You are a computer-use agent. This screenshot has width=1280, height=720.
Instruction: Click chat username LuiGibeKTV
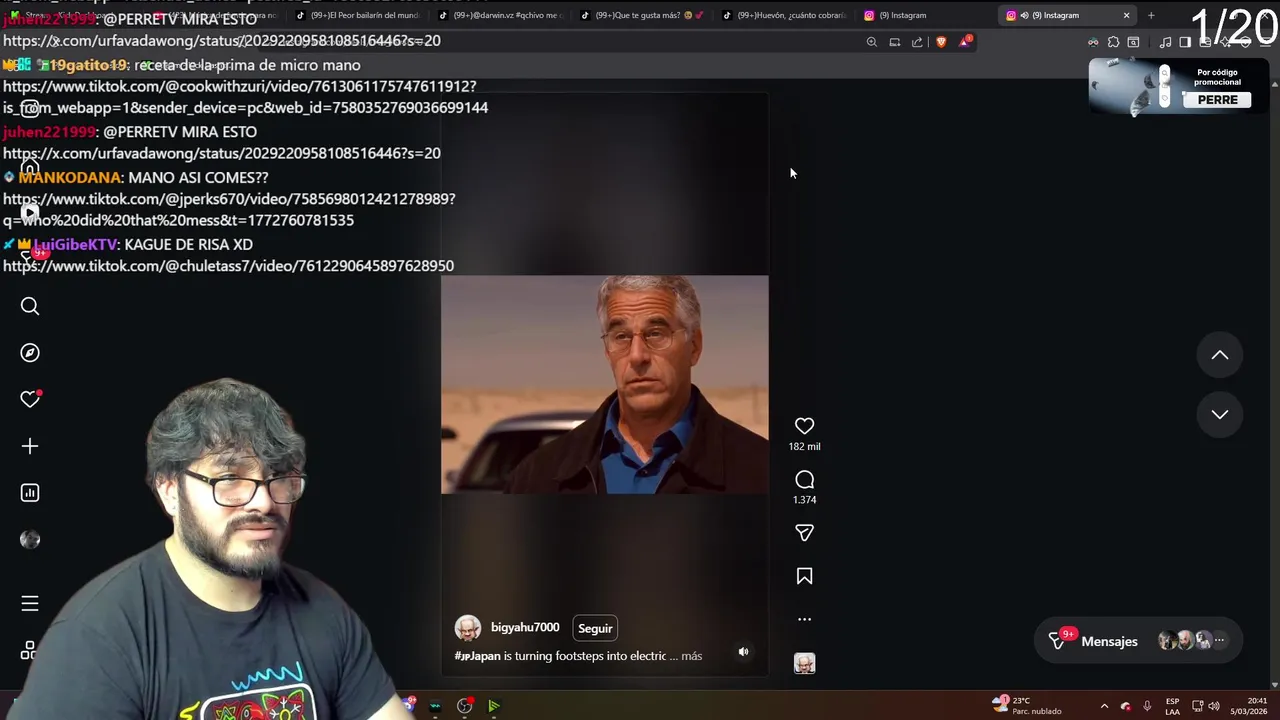tap(75, 244)
